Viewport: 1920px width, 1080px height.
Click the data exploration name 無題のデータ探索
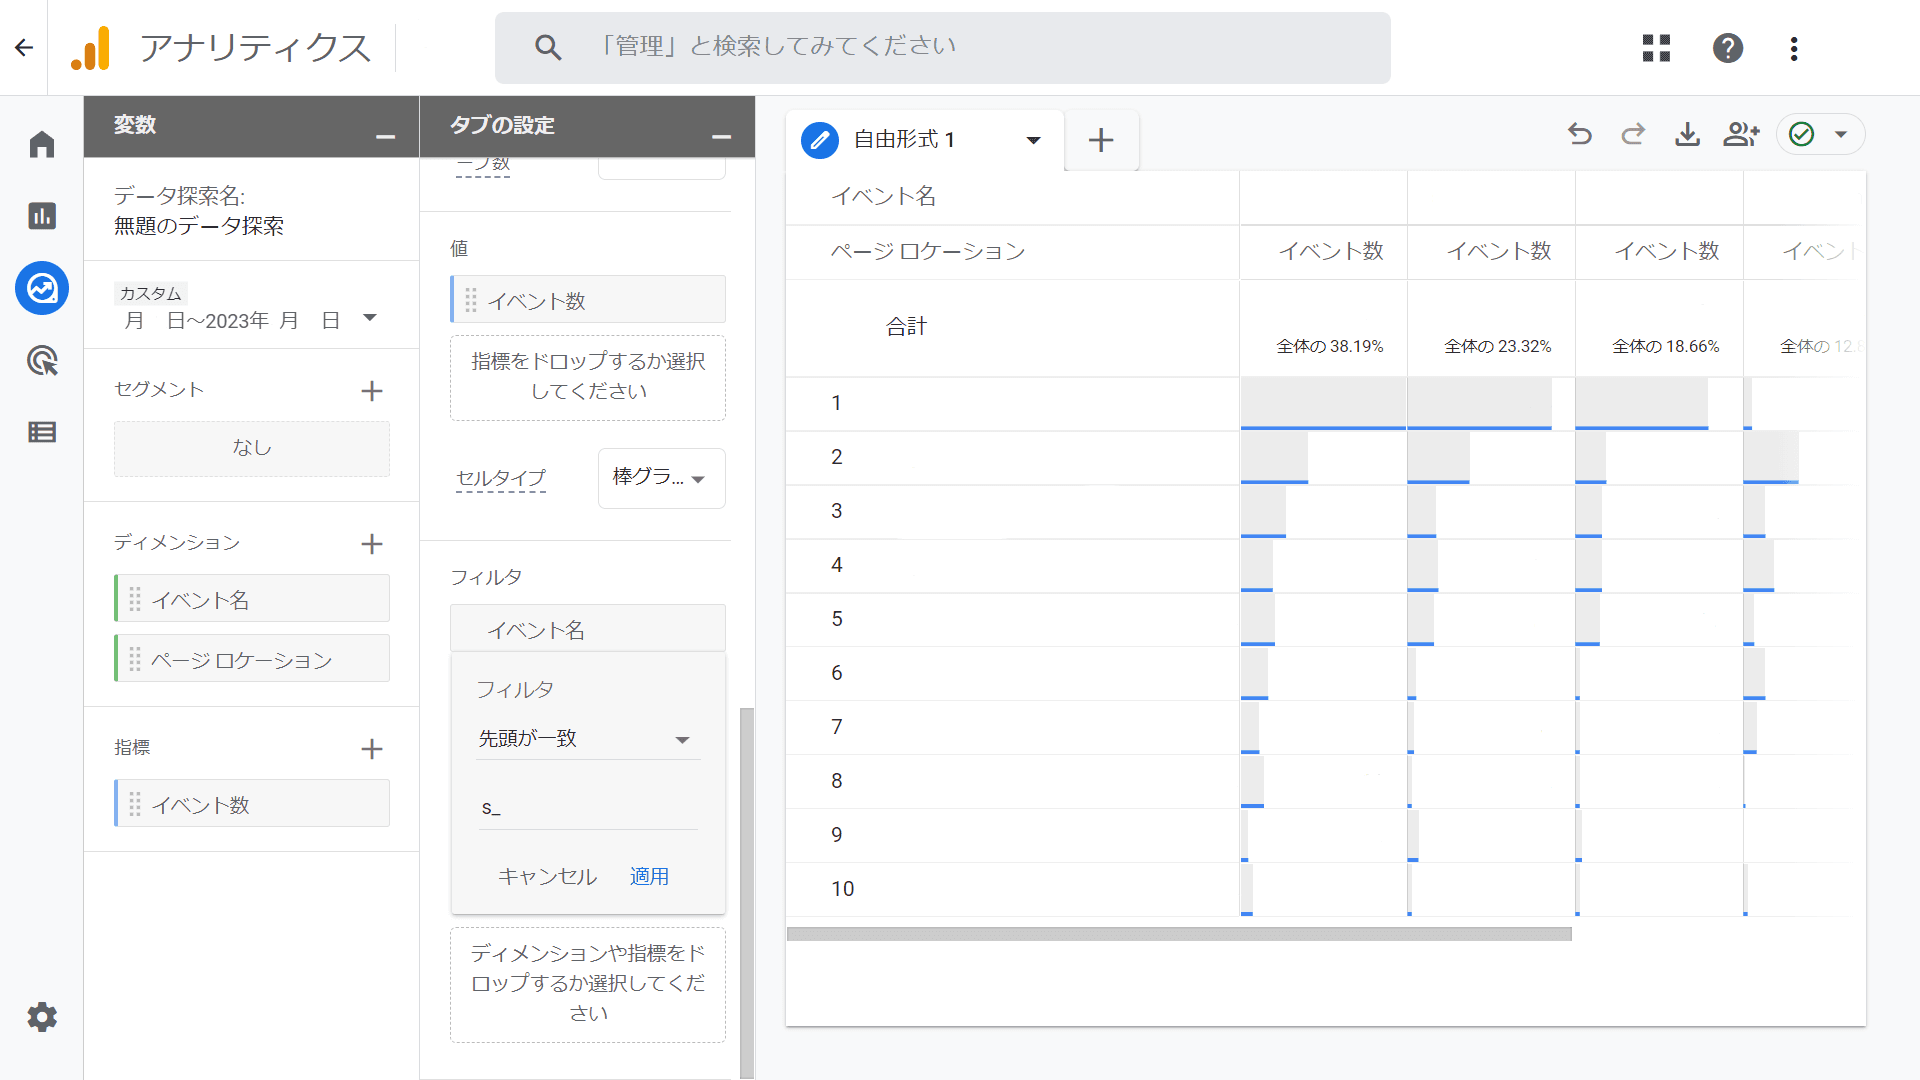198,226
